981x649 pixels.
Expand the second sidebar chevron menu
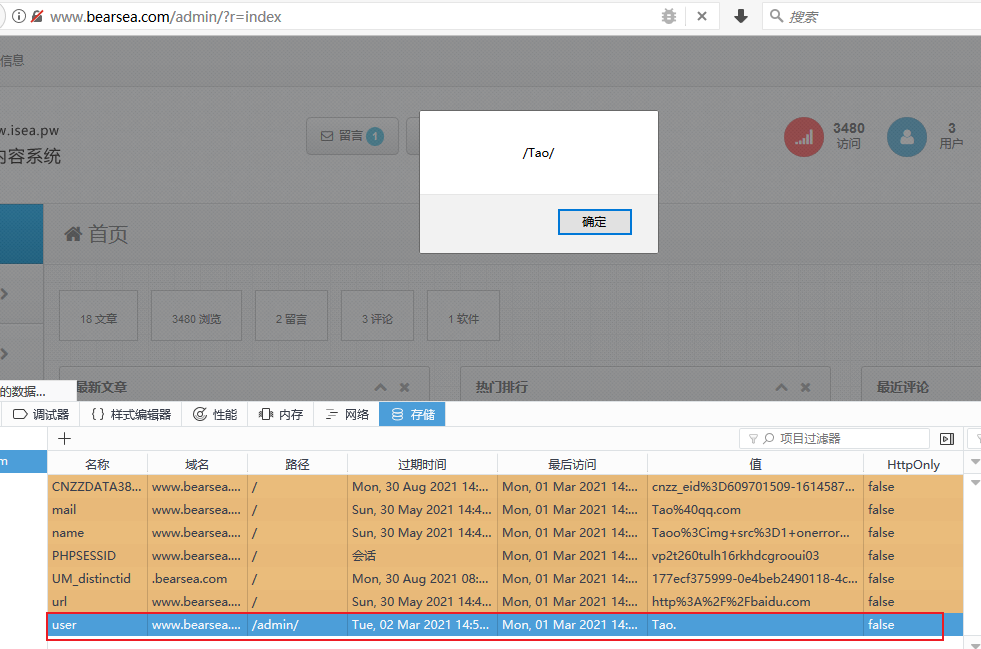pos(4,354)
